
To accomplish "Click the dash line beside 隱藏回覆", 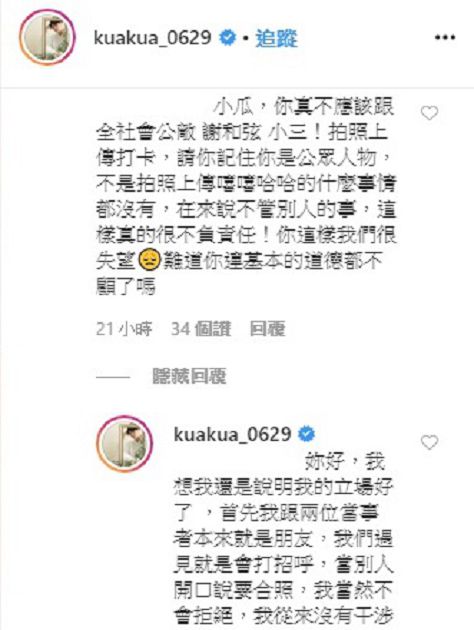I will coord(113,377).
